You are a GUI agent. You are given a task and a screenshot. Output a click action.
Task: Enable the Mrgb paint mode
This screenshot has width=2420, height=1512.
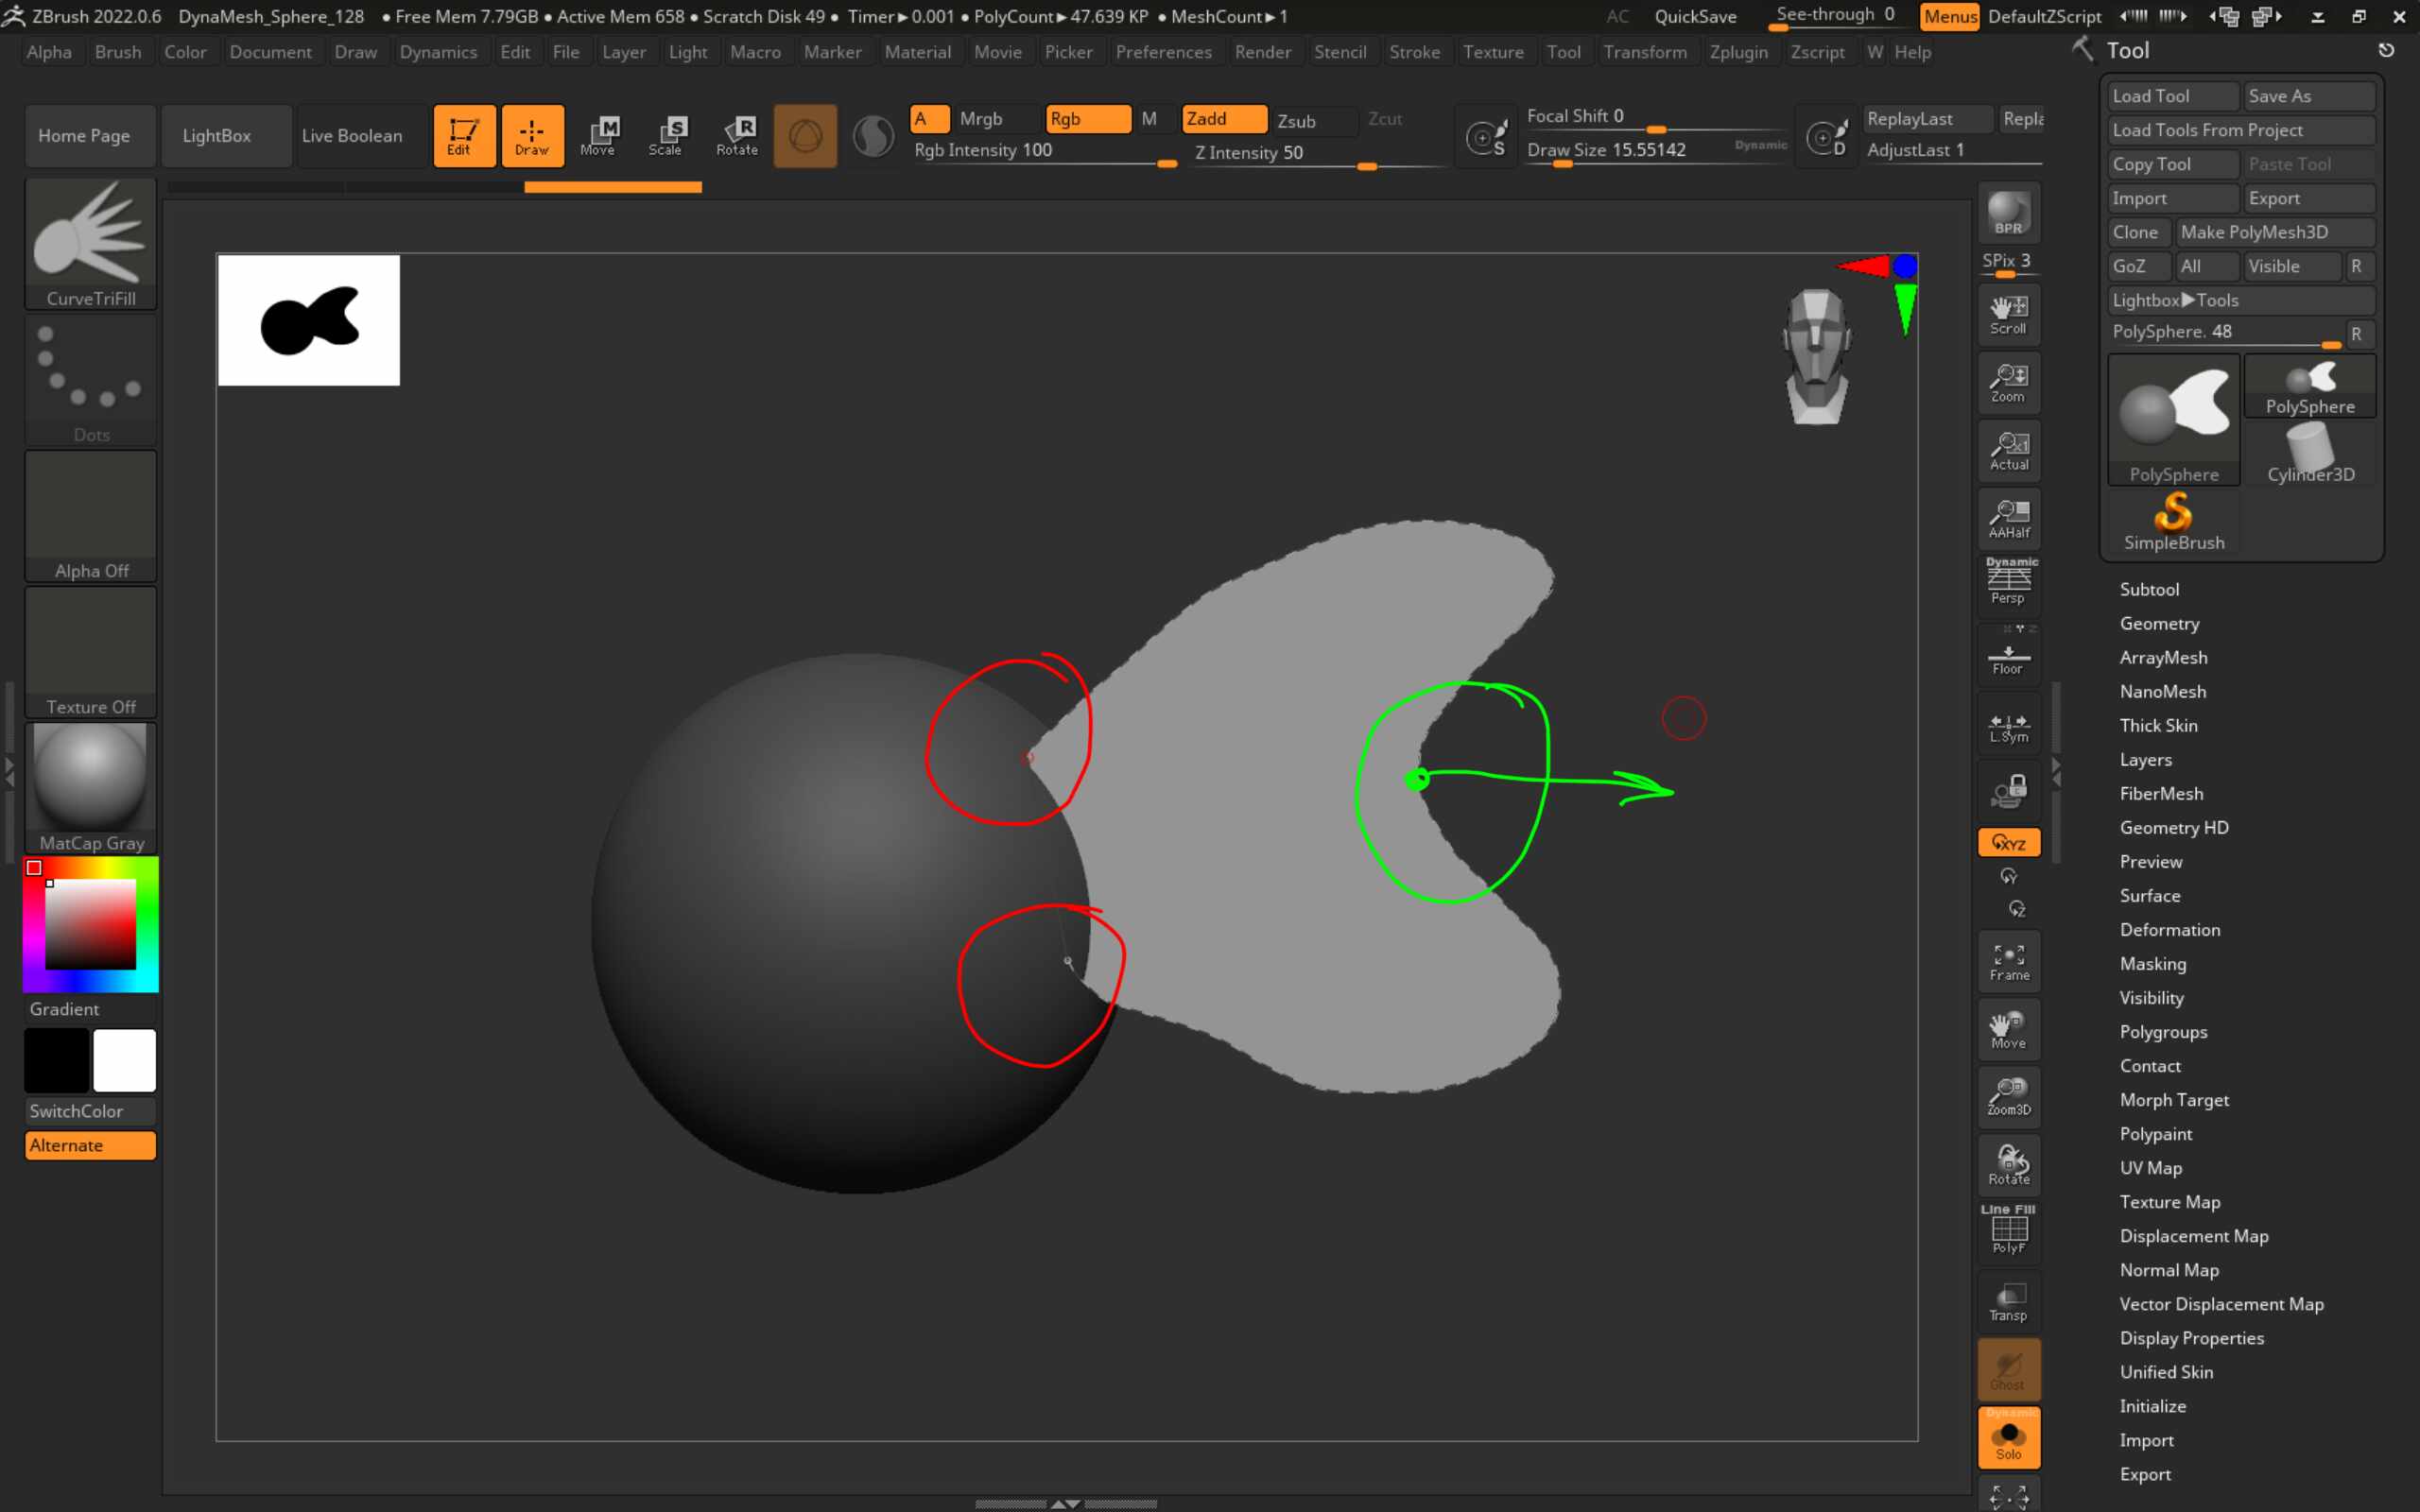point(981,119)
